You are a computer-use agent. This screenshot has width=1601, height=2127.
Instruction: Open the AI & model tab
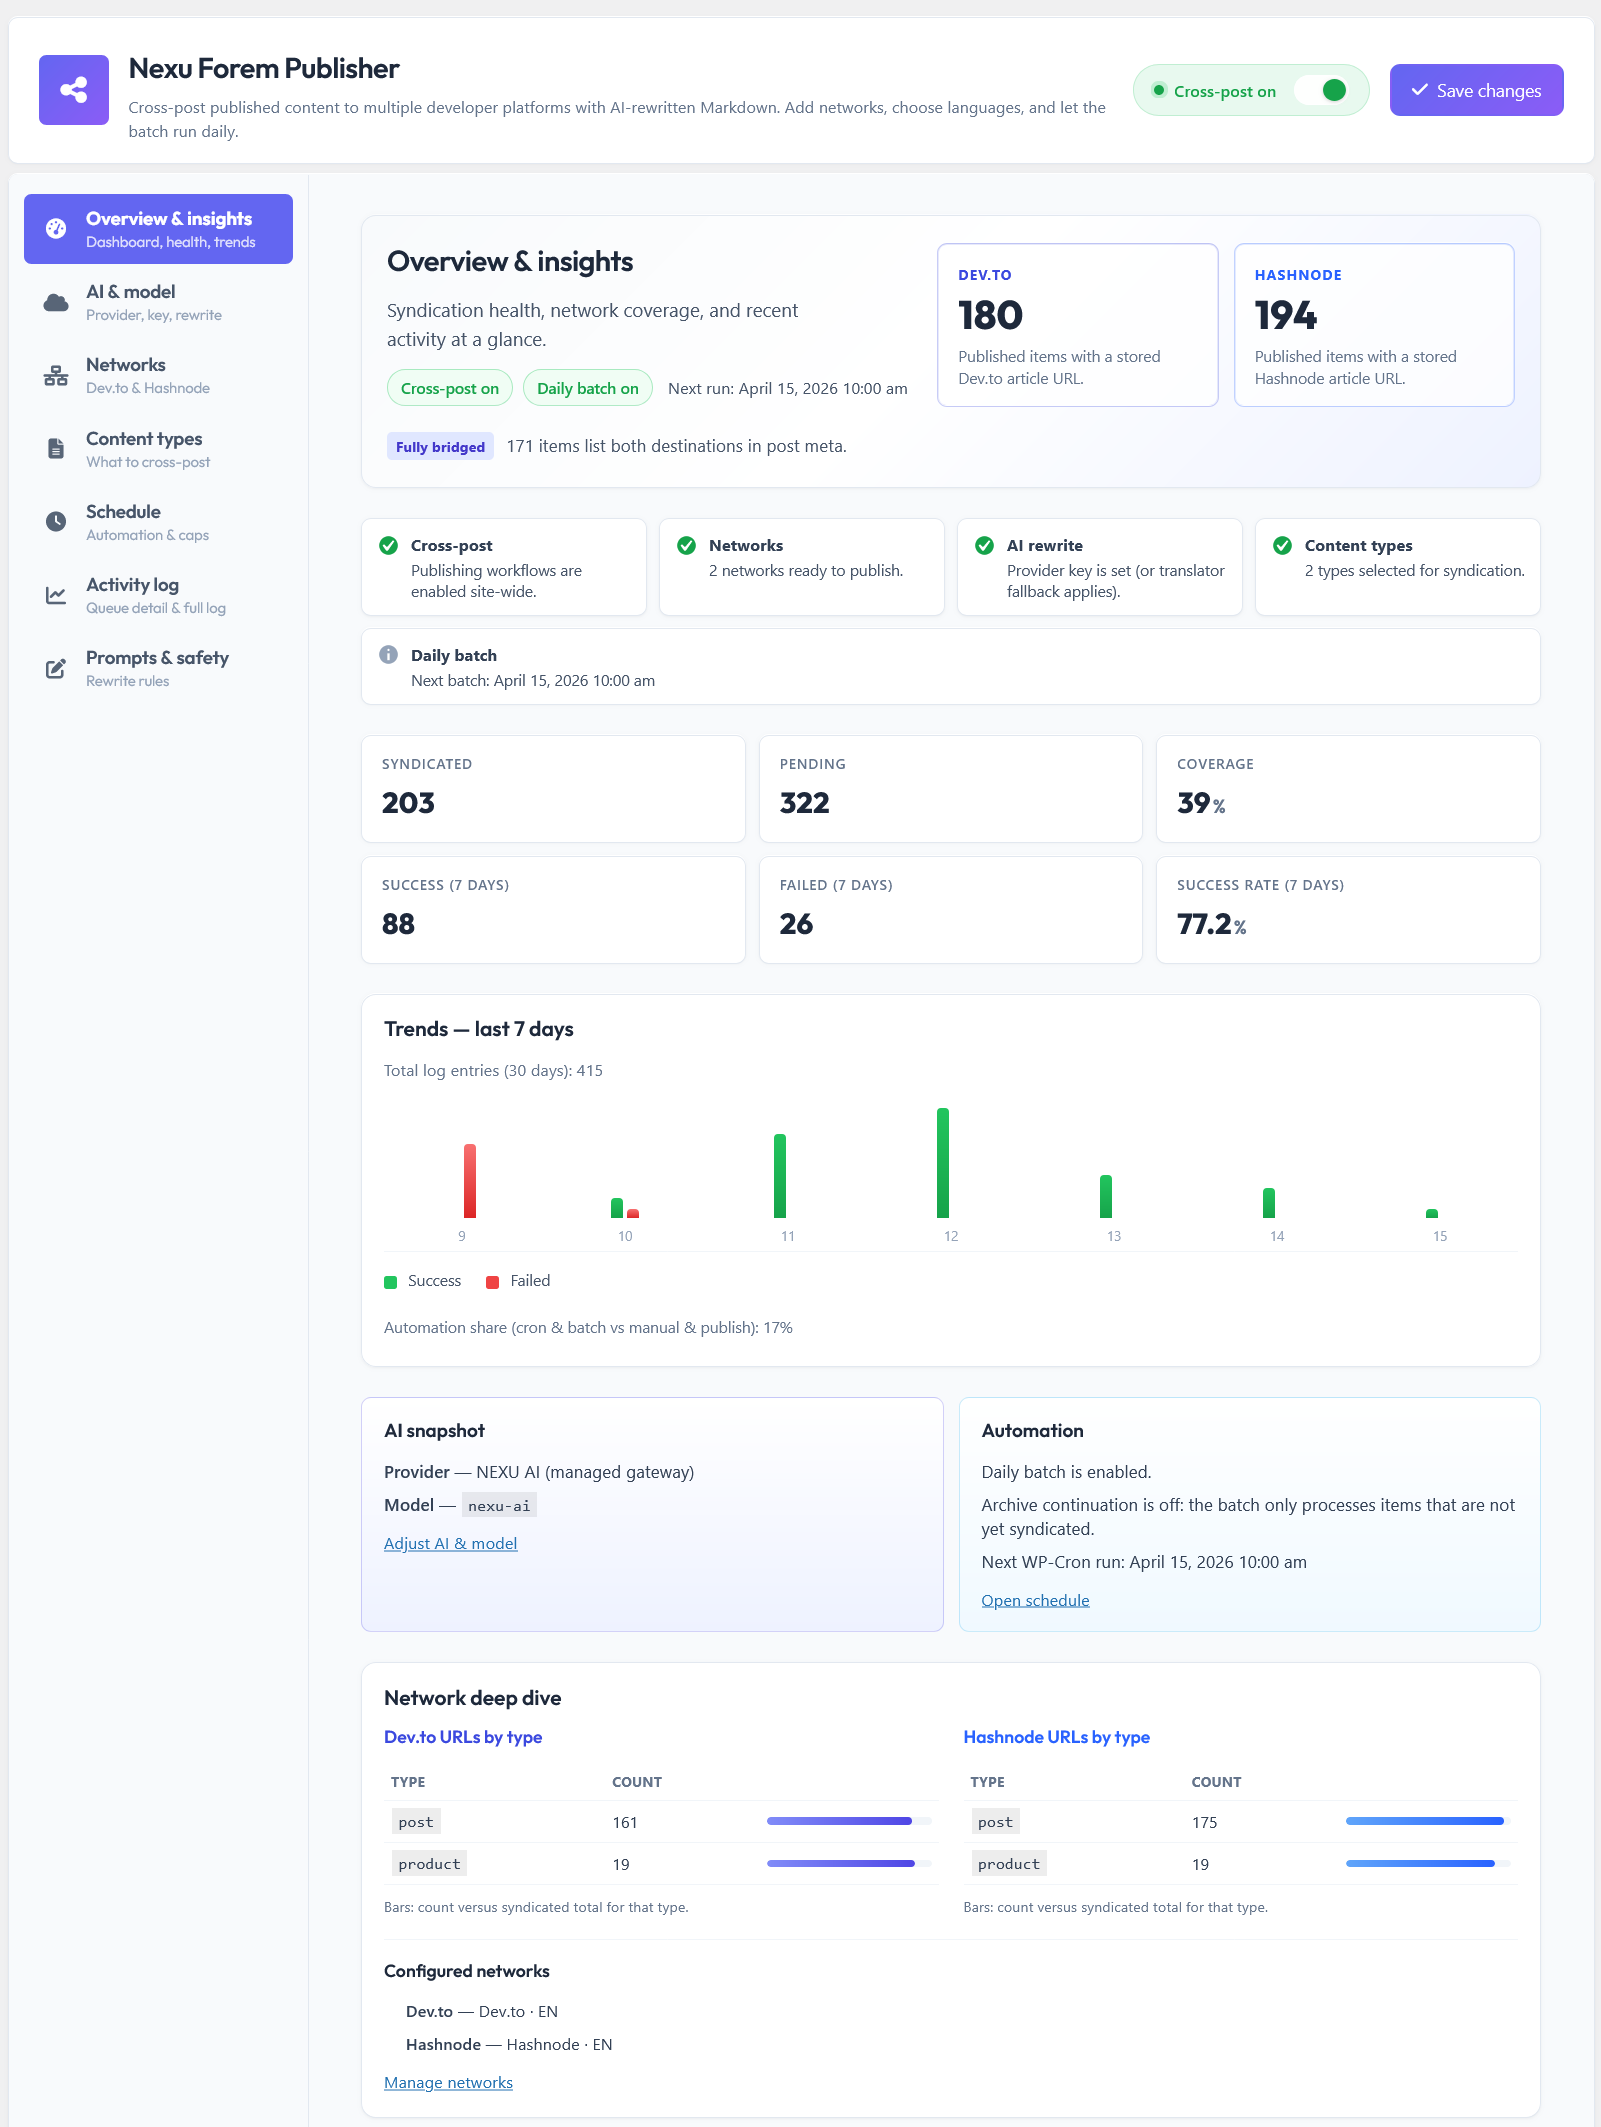click(x=158, y=302)
